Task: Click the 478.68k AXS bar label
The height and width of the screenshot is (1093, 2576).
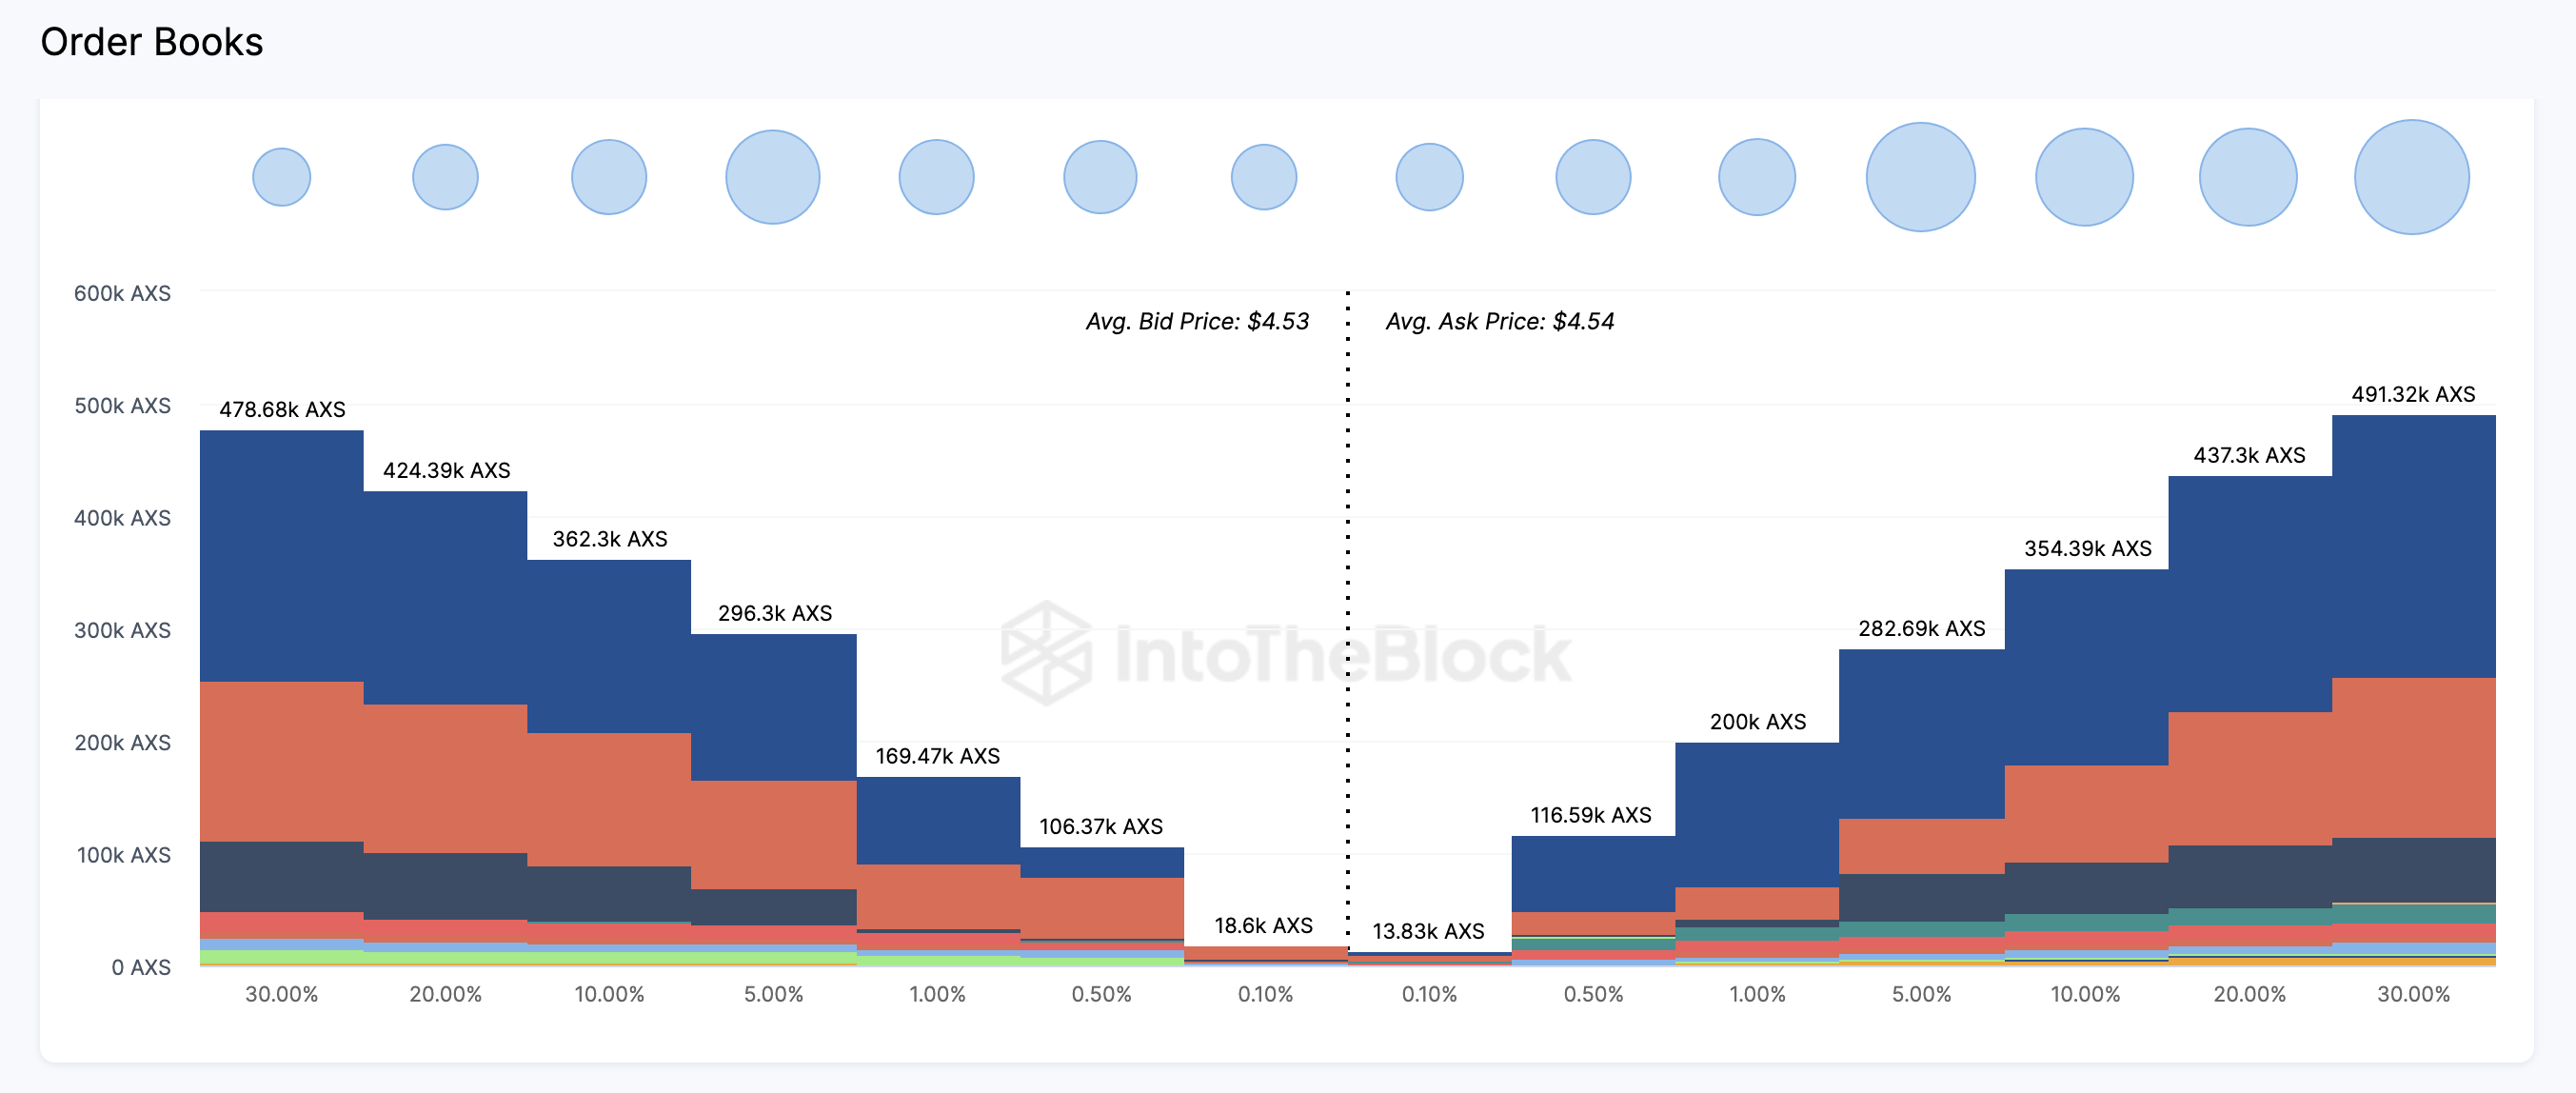Action: 282,409
